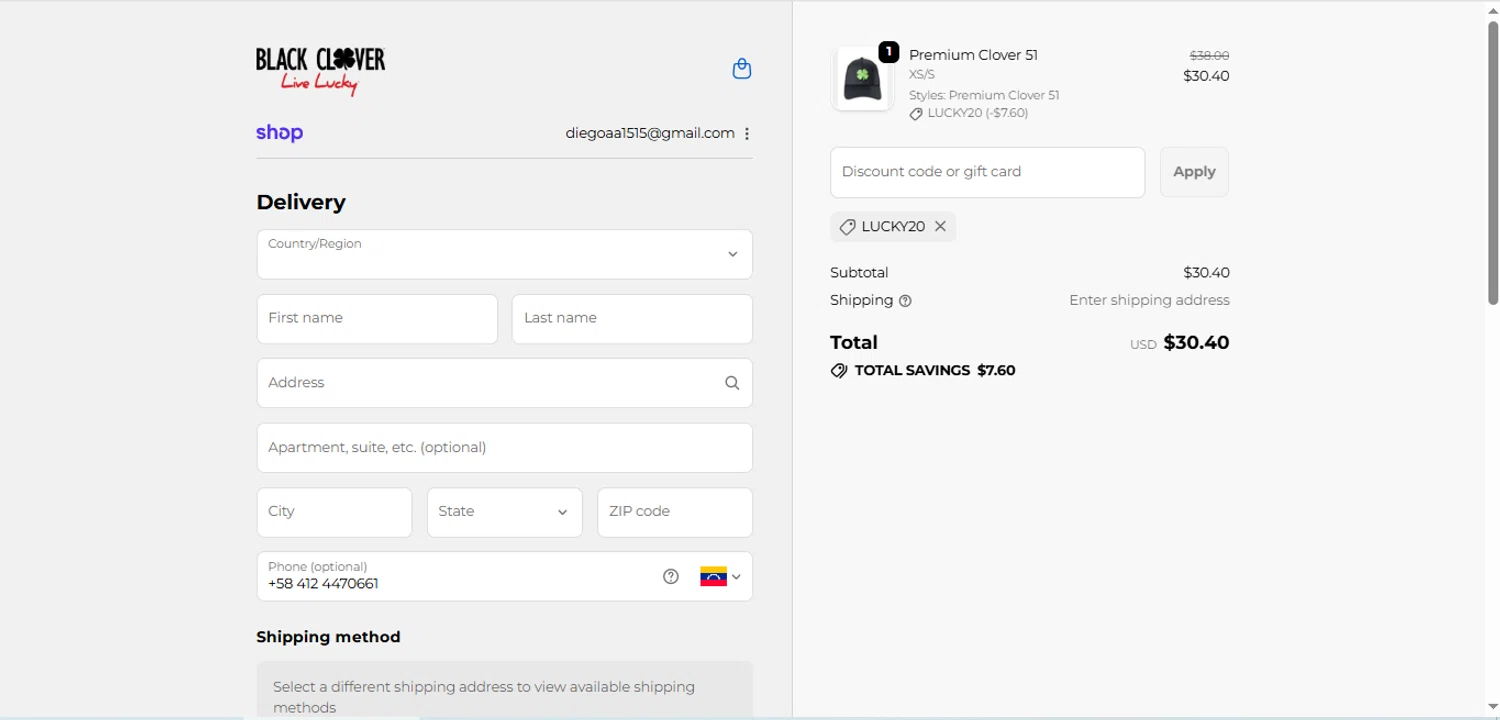This screenshot has height=720, width=1500.
Task: Click the Total amount $30.40
Action: [1196, 343]
